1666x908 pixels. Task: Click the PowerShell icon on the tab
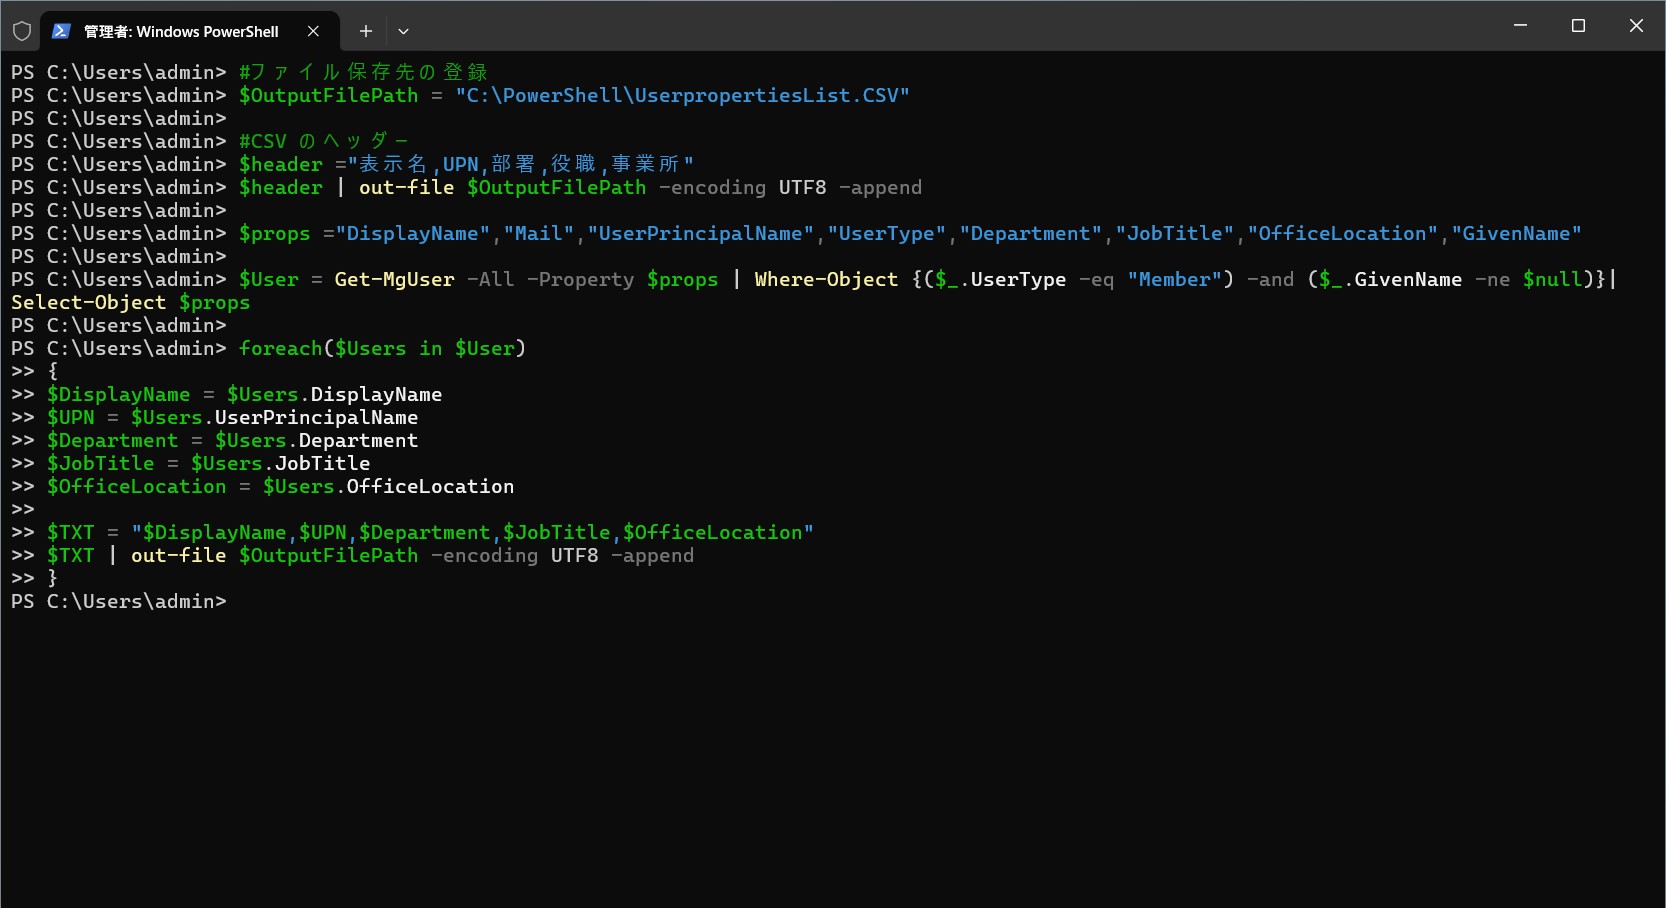(61, 31)
